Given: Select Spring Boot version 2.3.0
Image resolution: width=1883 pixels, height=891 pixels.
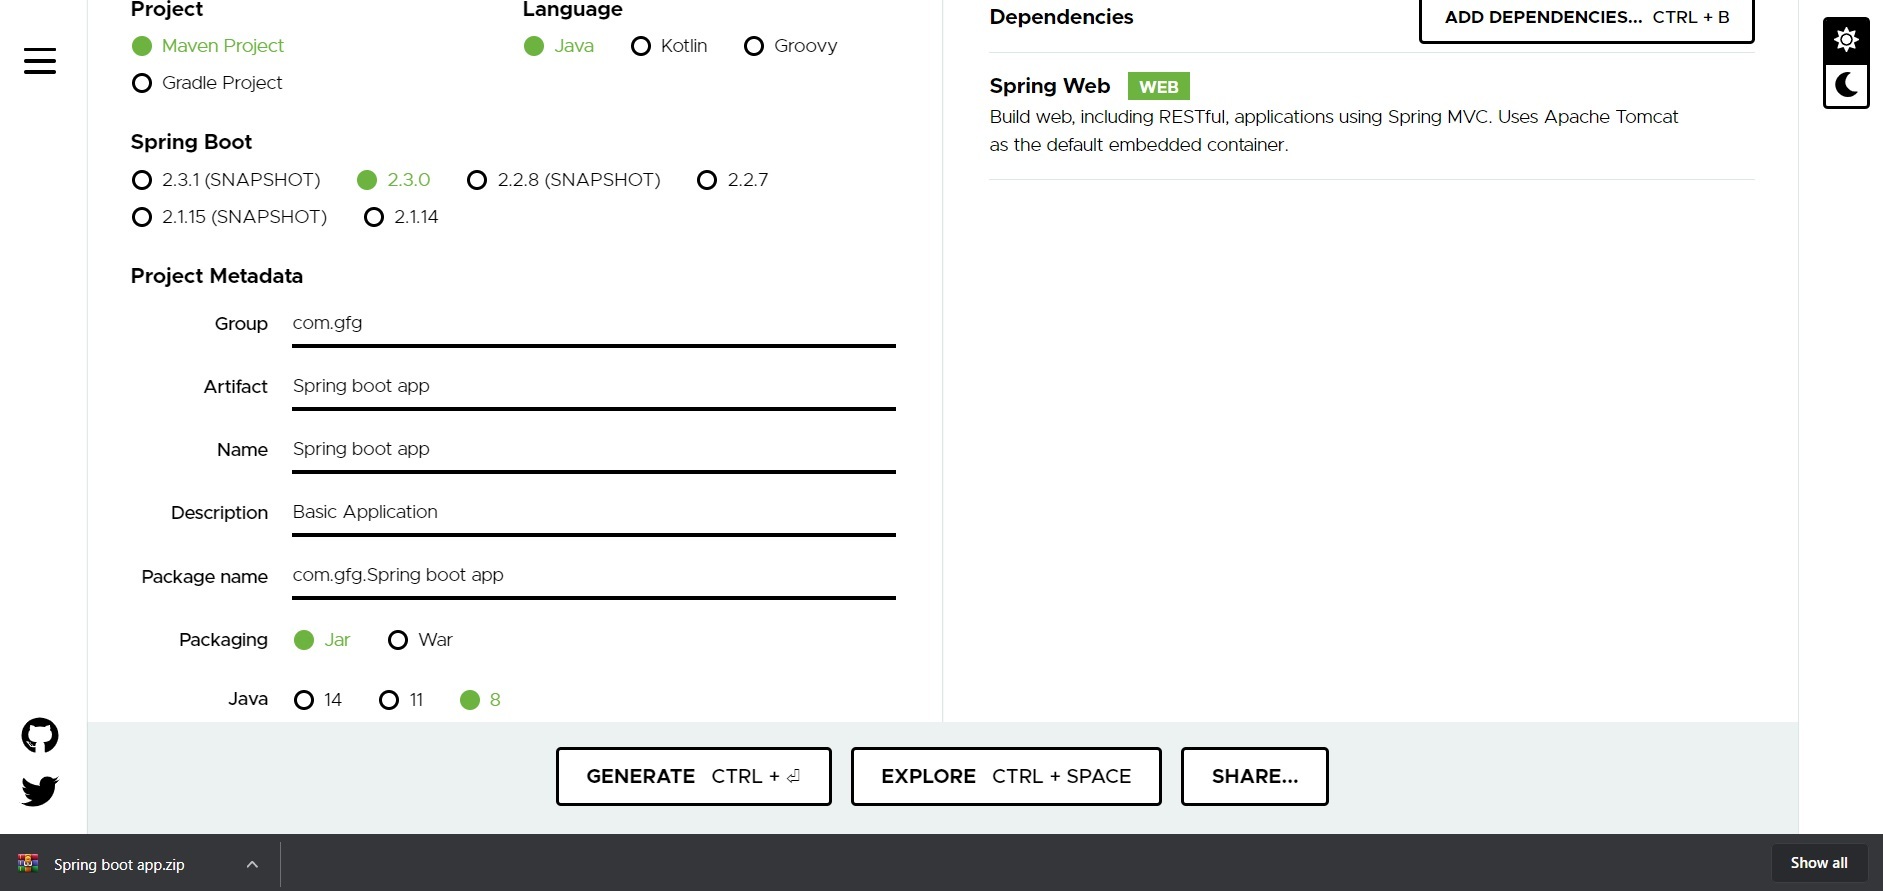Looking at the screenshot, I should (x=394, y=180).
